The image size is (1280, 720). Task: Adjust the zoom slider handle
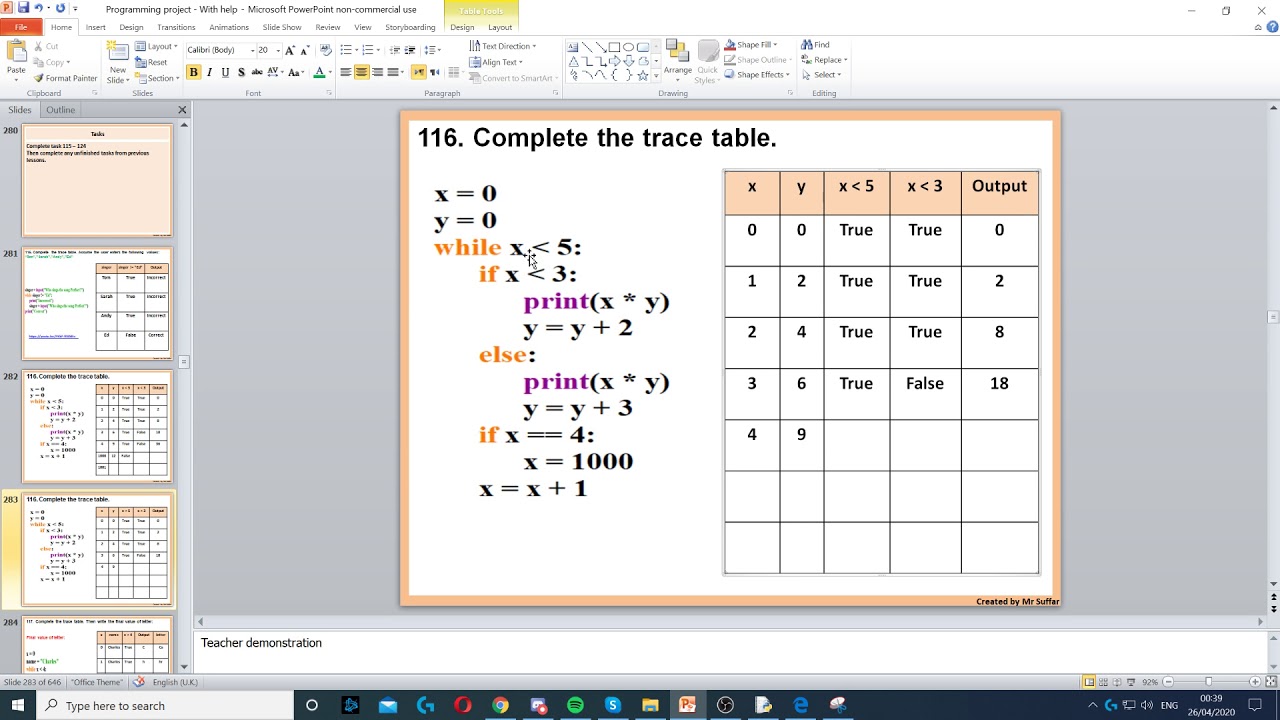(1208, 682)
